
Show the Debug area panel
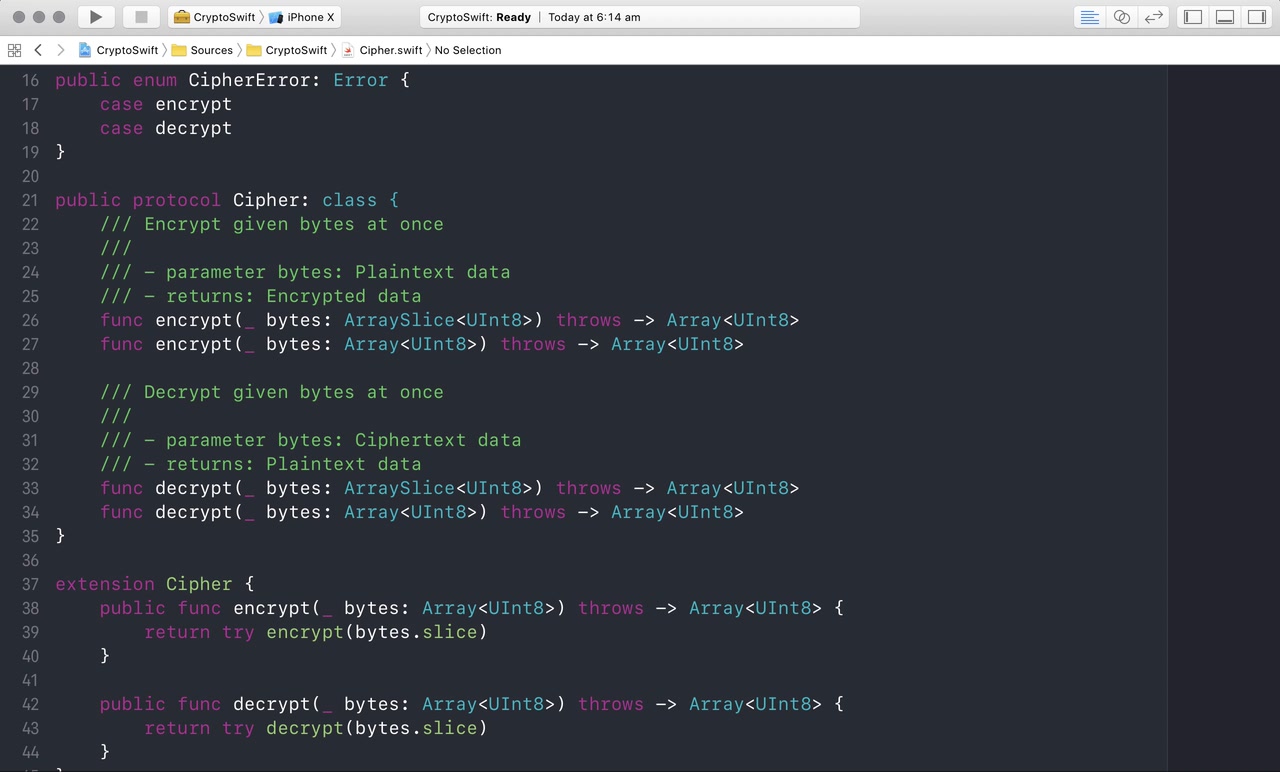[x=1225, y=17]
